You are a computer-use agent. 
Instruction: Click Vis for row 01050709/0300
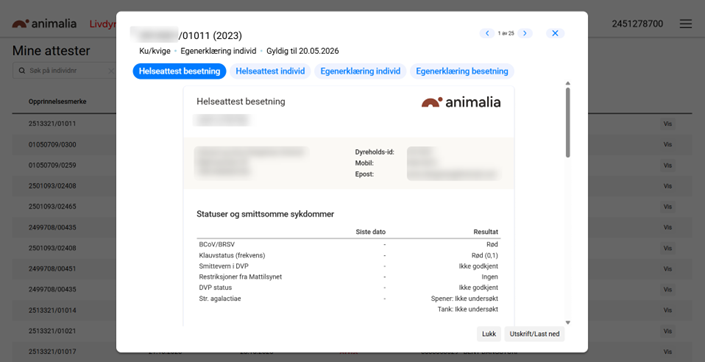(668, 144)
